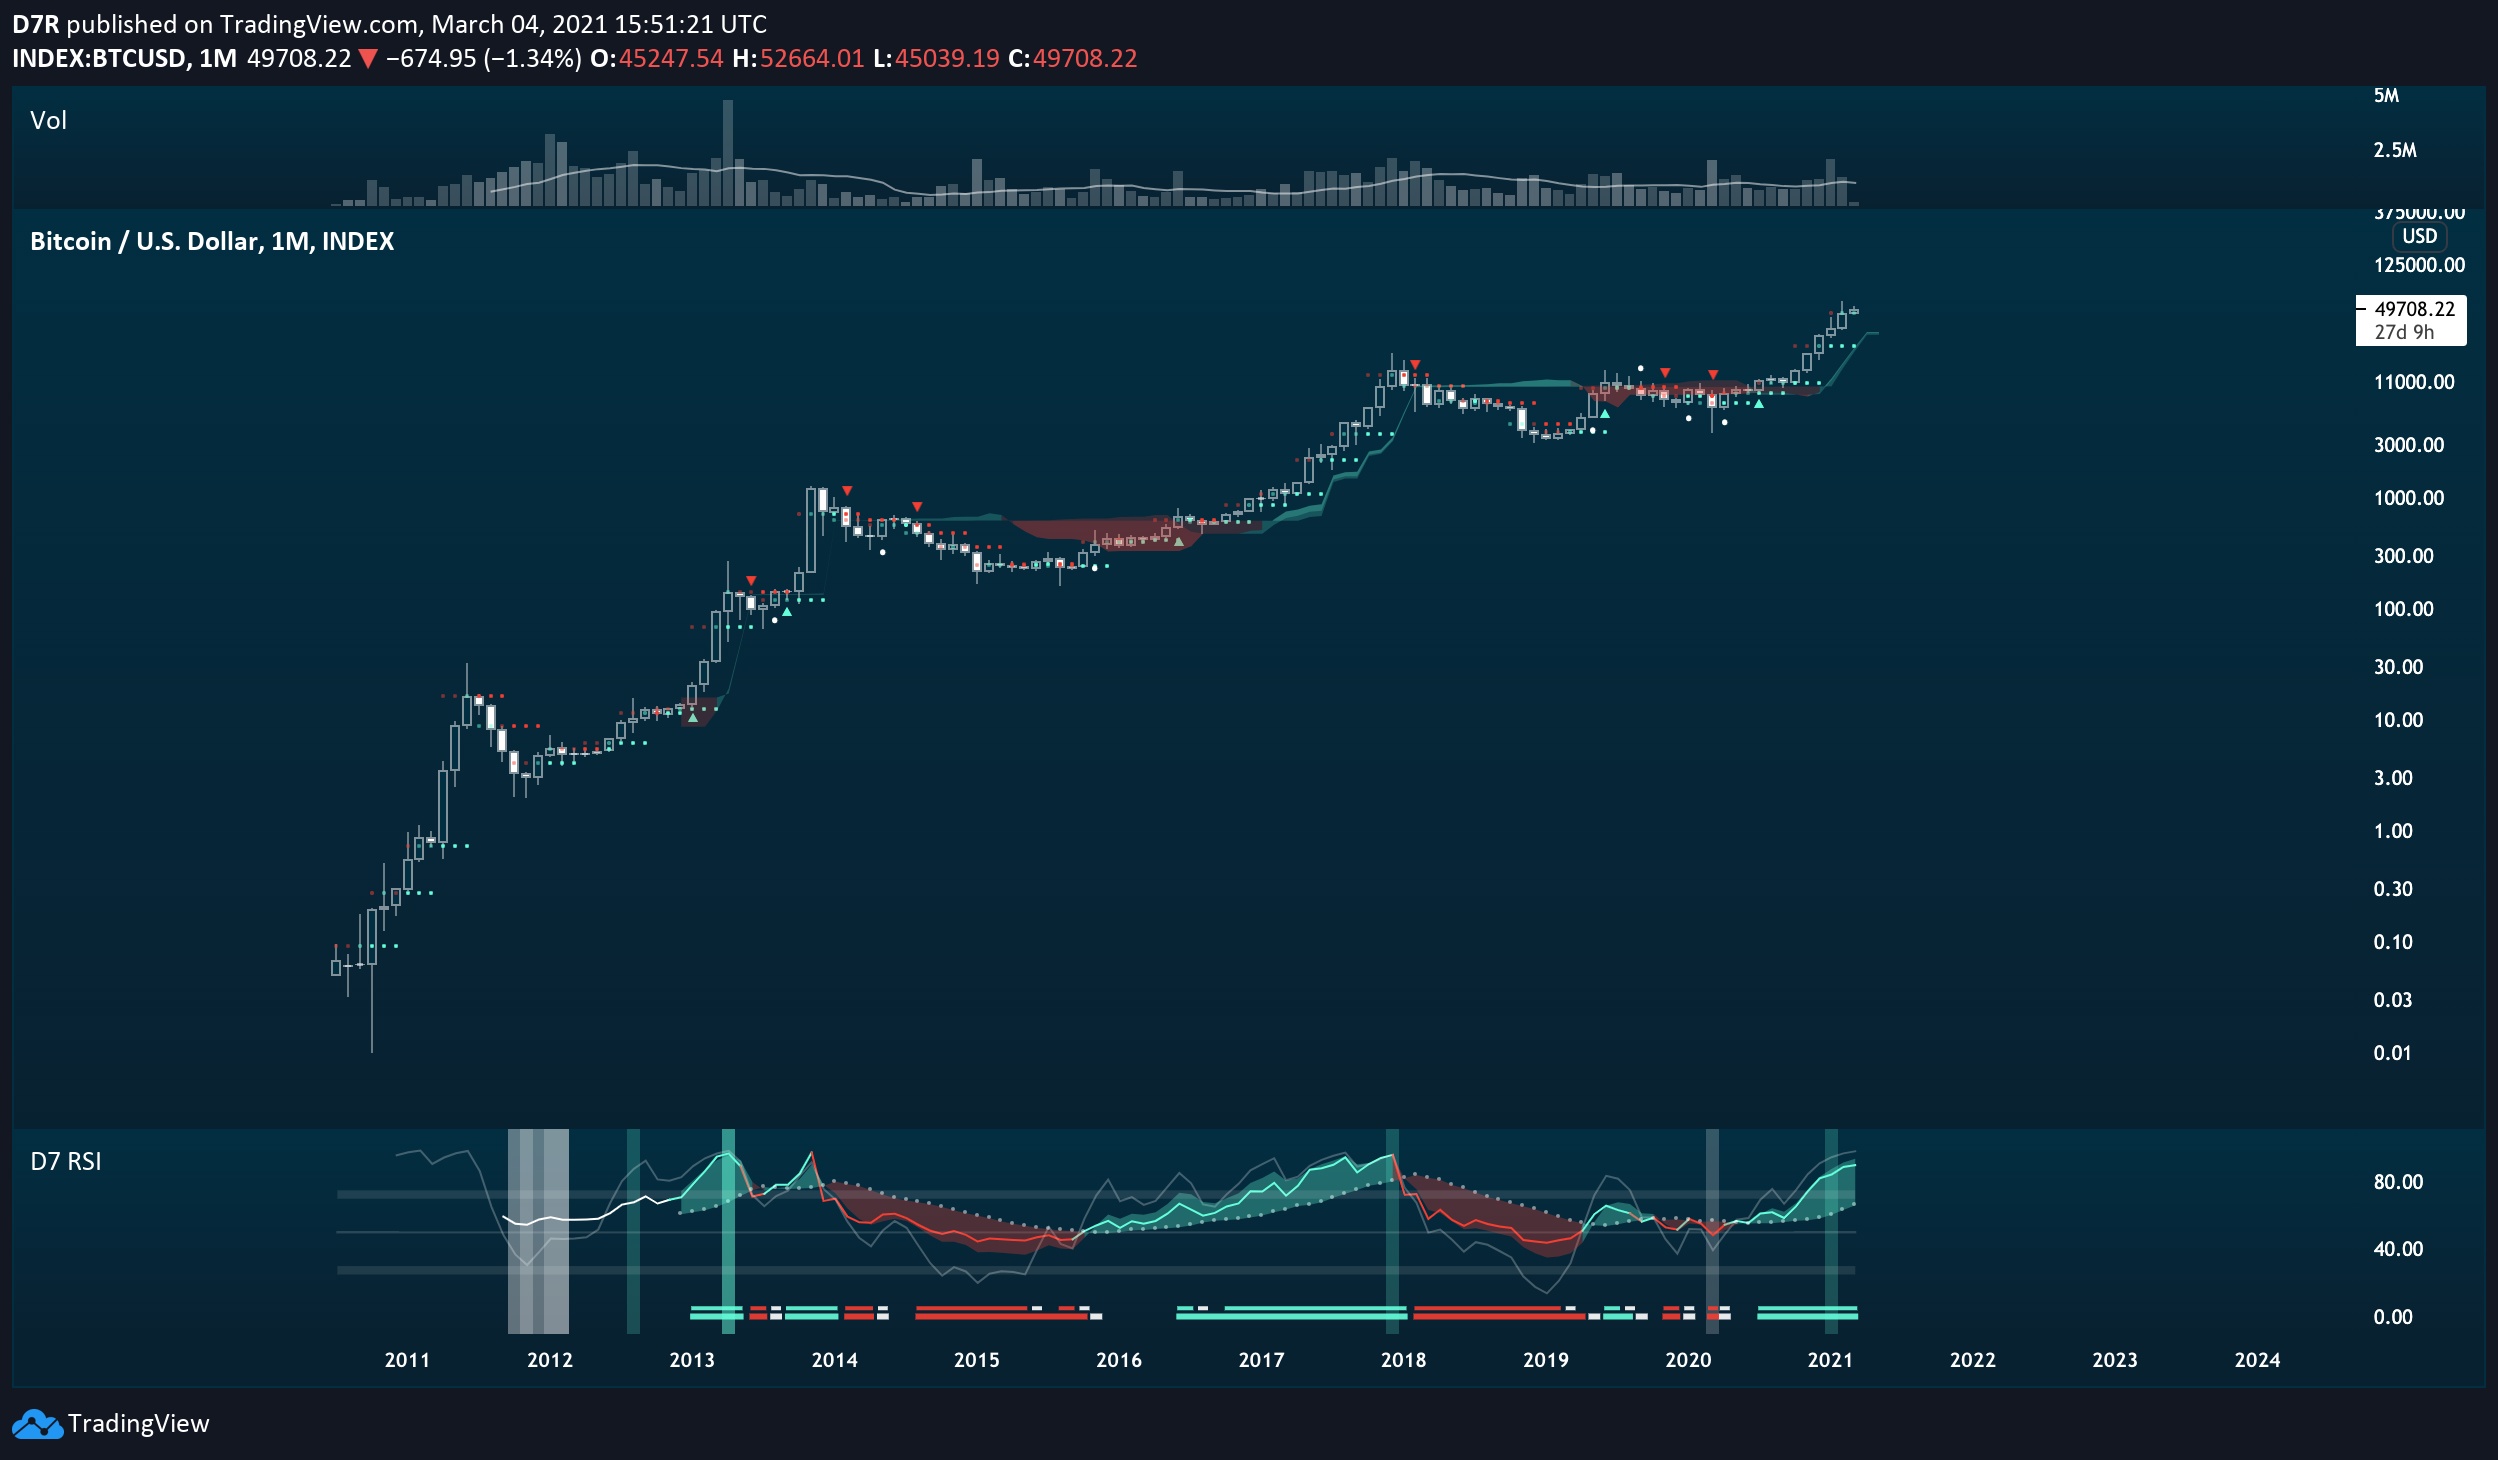Click the 2021 label on the time axis
The width and height of the screenshot is (2498, 1460).
pyautogui.click(x=1831, y=1360)
